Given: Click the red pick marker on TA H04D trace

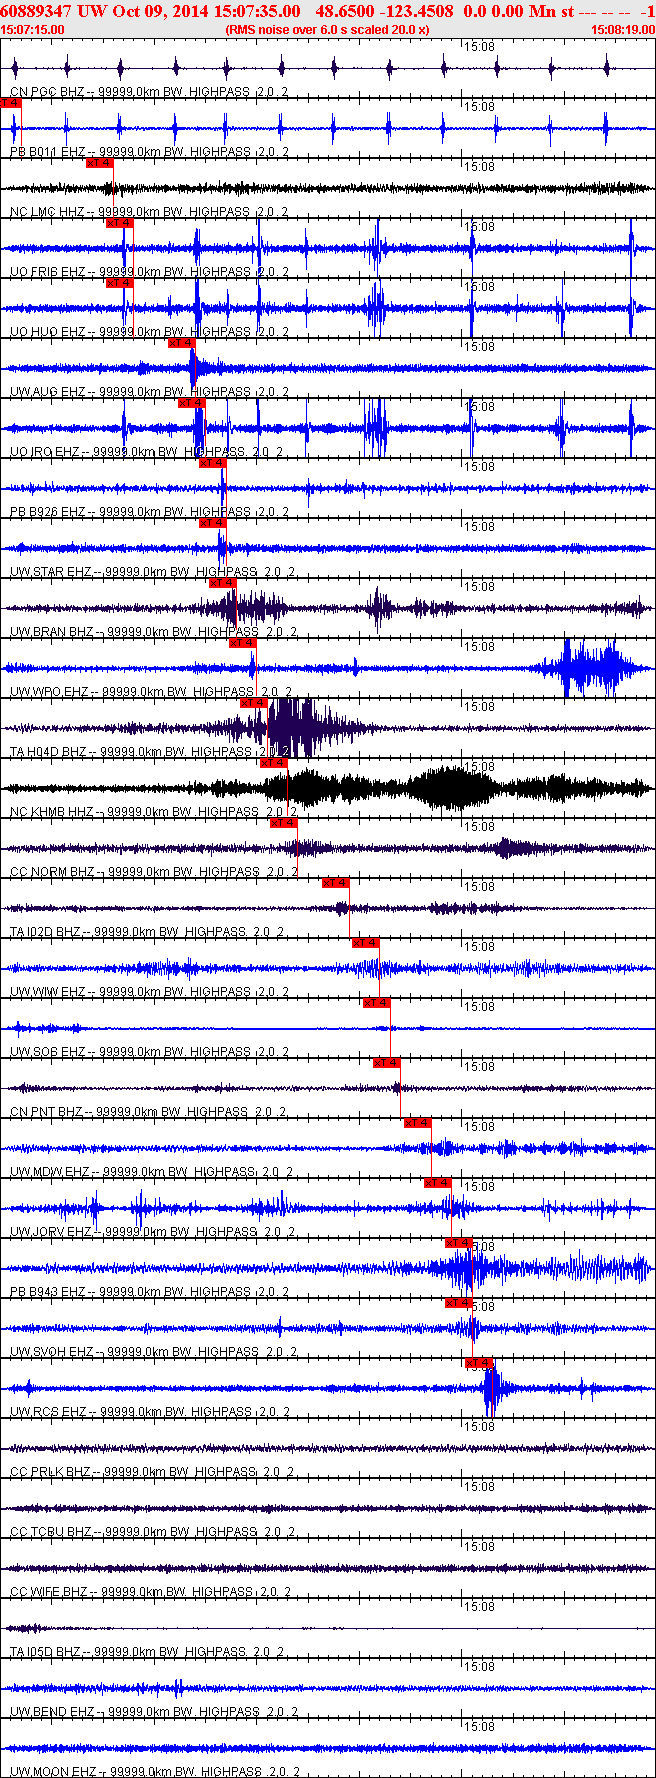Looking at the screenshot, I should (x=253, y=703).
